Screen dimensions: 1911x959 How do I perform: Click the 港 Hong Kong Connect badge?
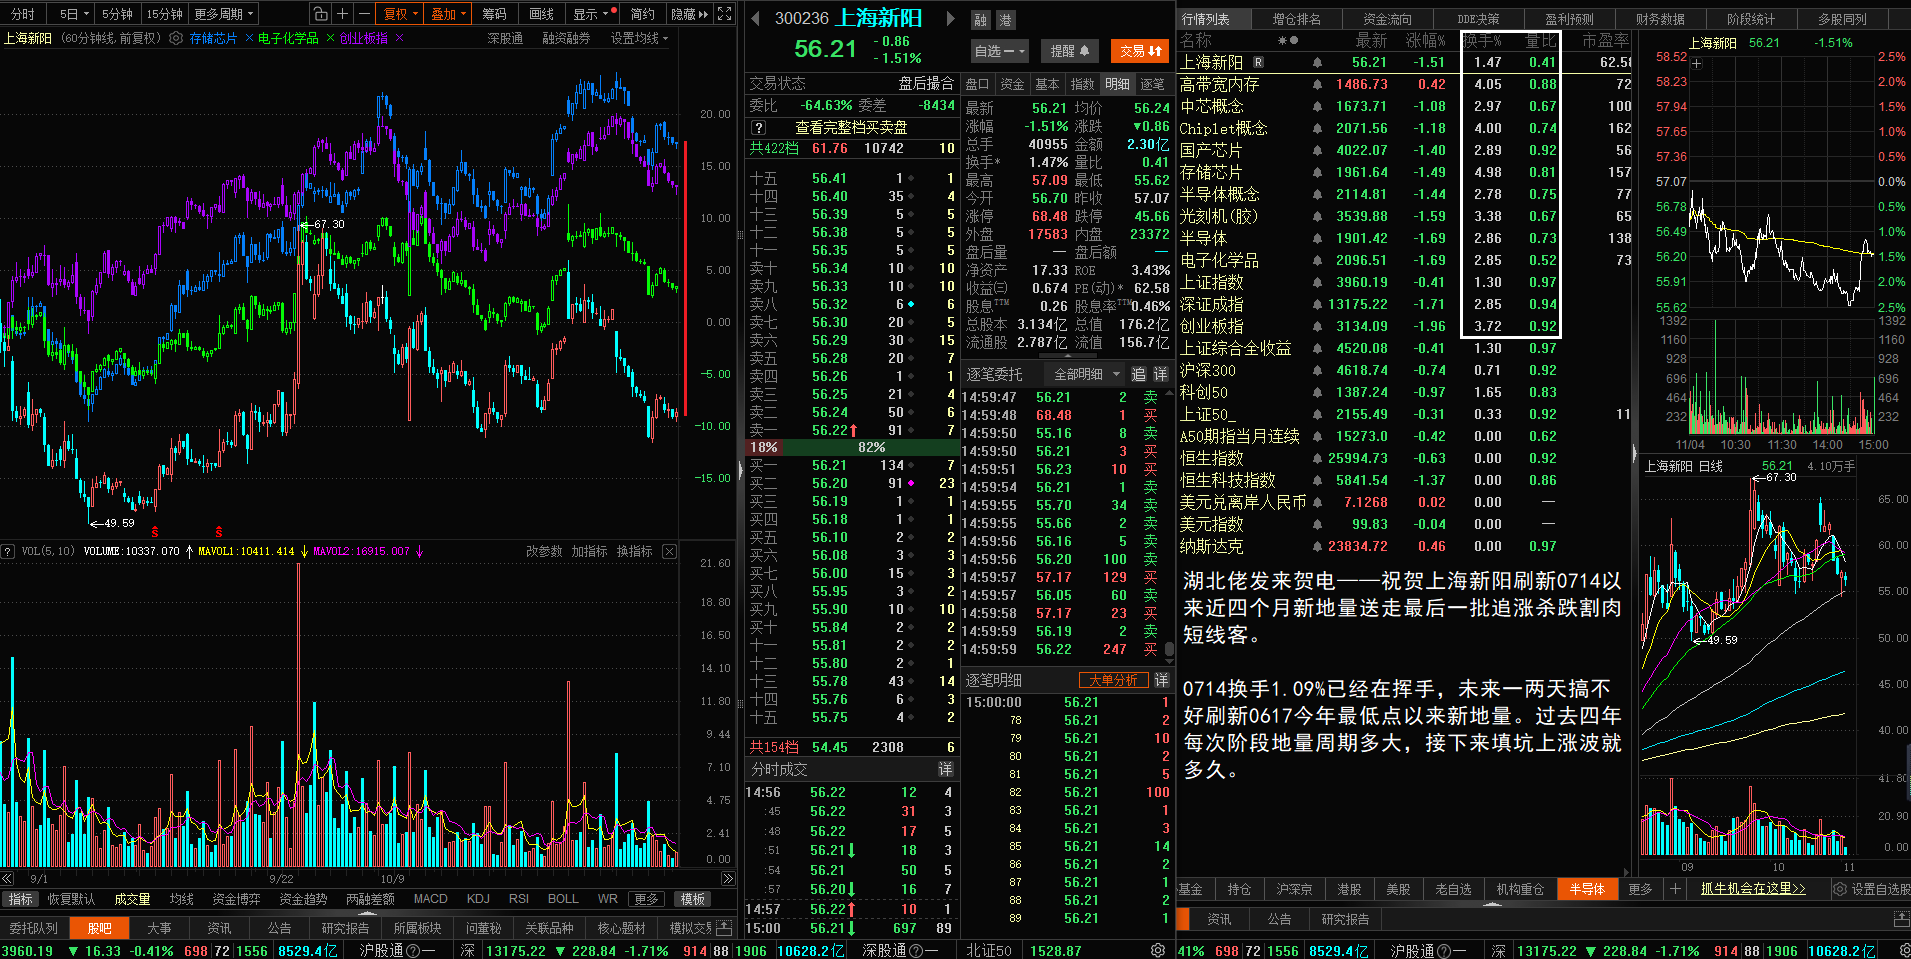point(1005,20)
